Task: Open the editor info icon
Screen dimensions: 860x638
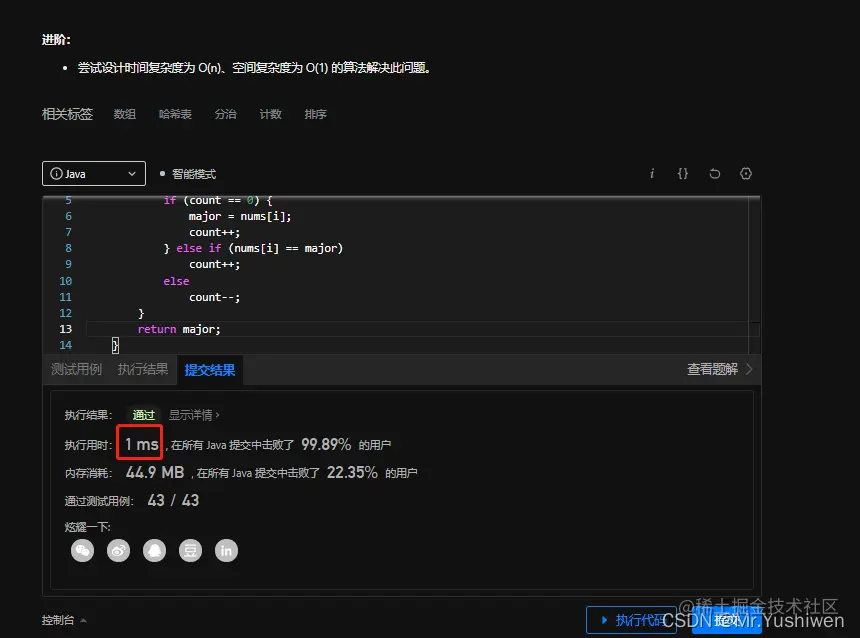Action: coord(652,173)
